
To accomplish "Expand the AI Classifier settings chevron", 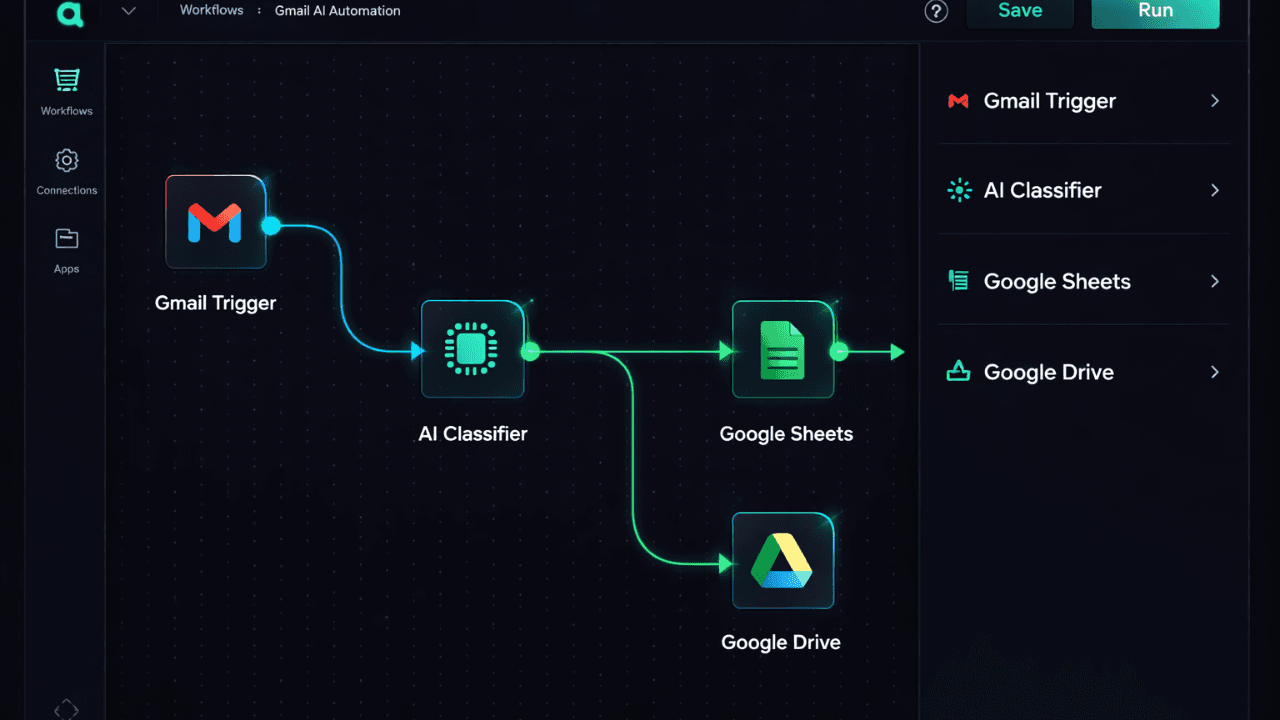I will pyautogui.click(x=1214, y=190).
